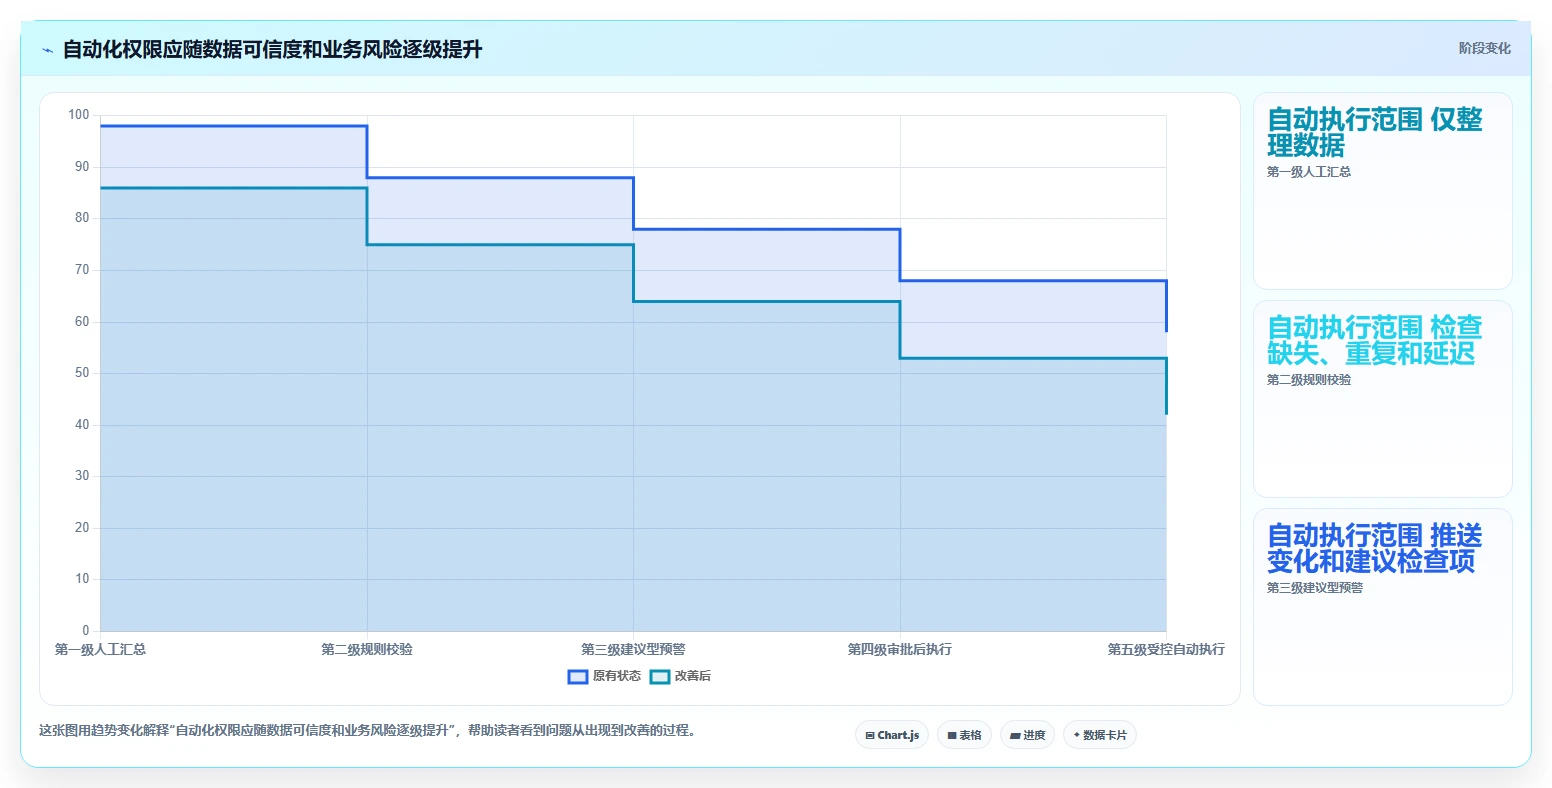Viewport: 1552px width, 788px height.
Task: Click y-axis value 50
Action: tap(82, 373)
